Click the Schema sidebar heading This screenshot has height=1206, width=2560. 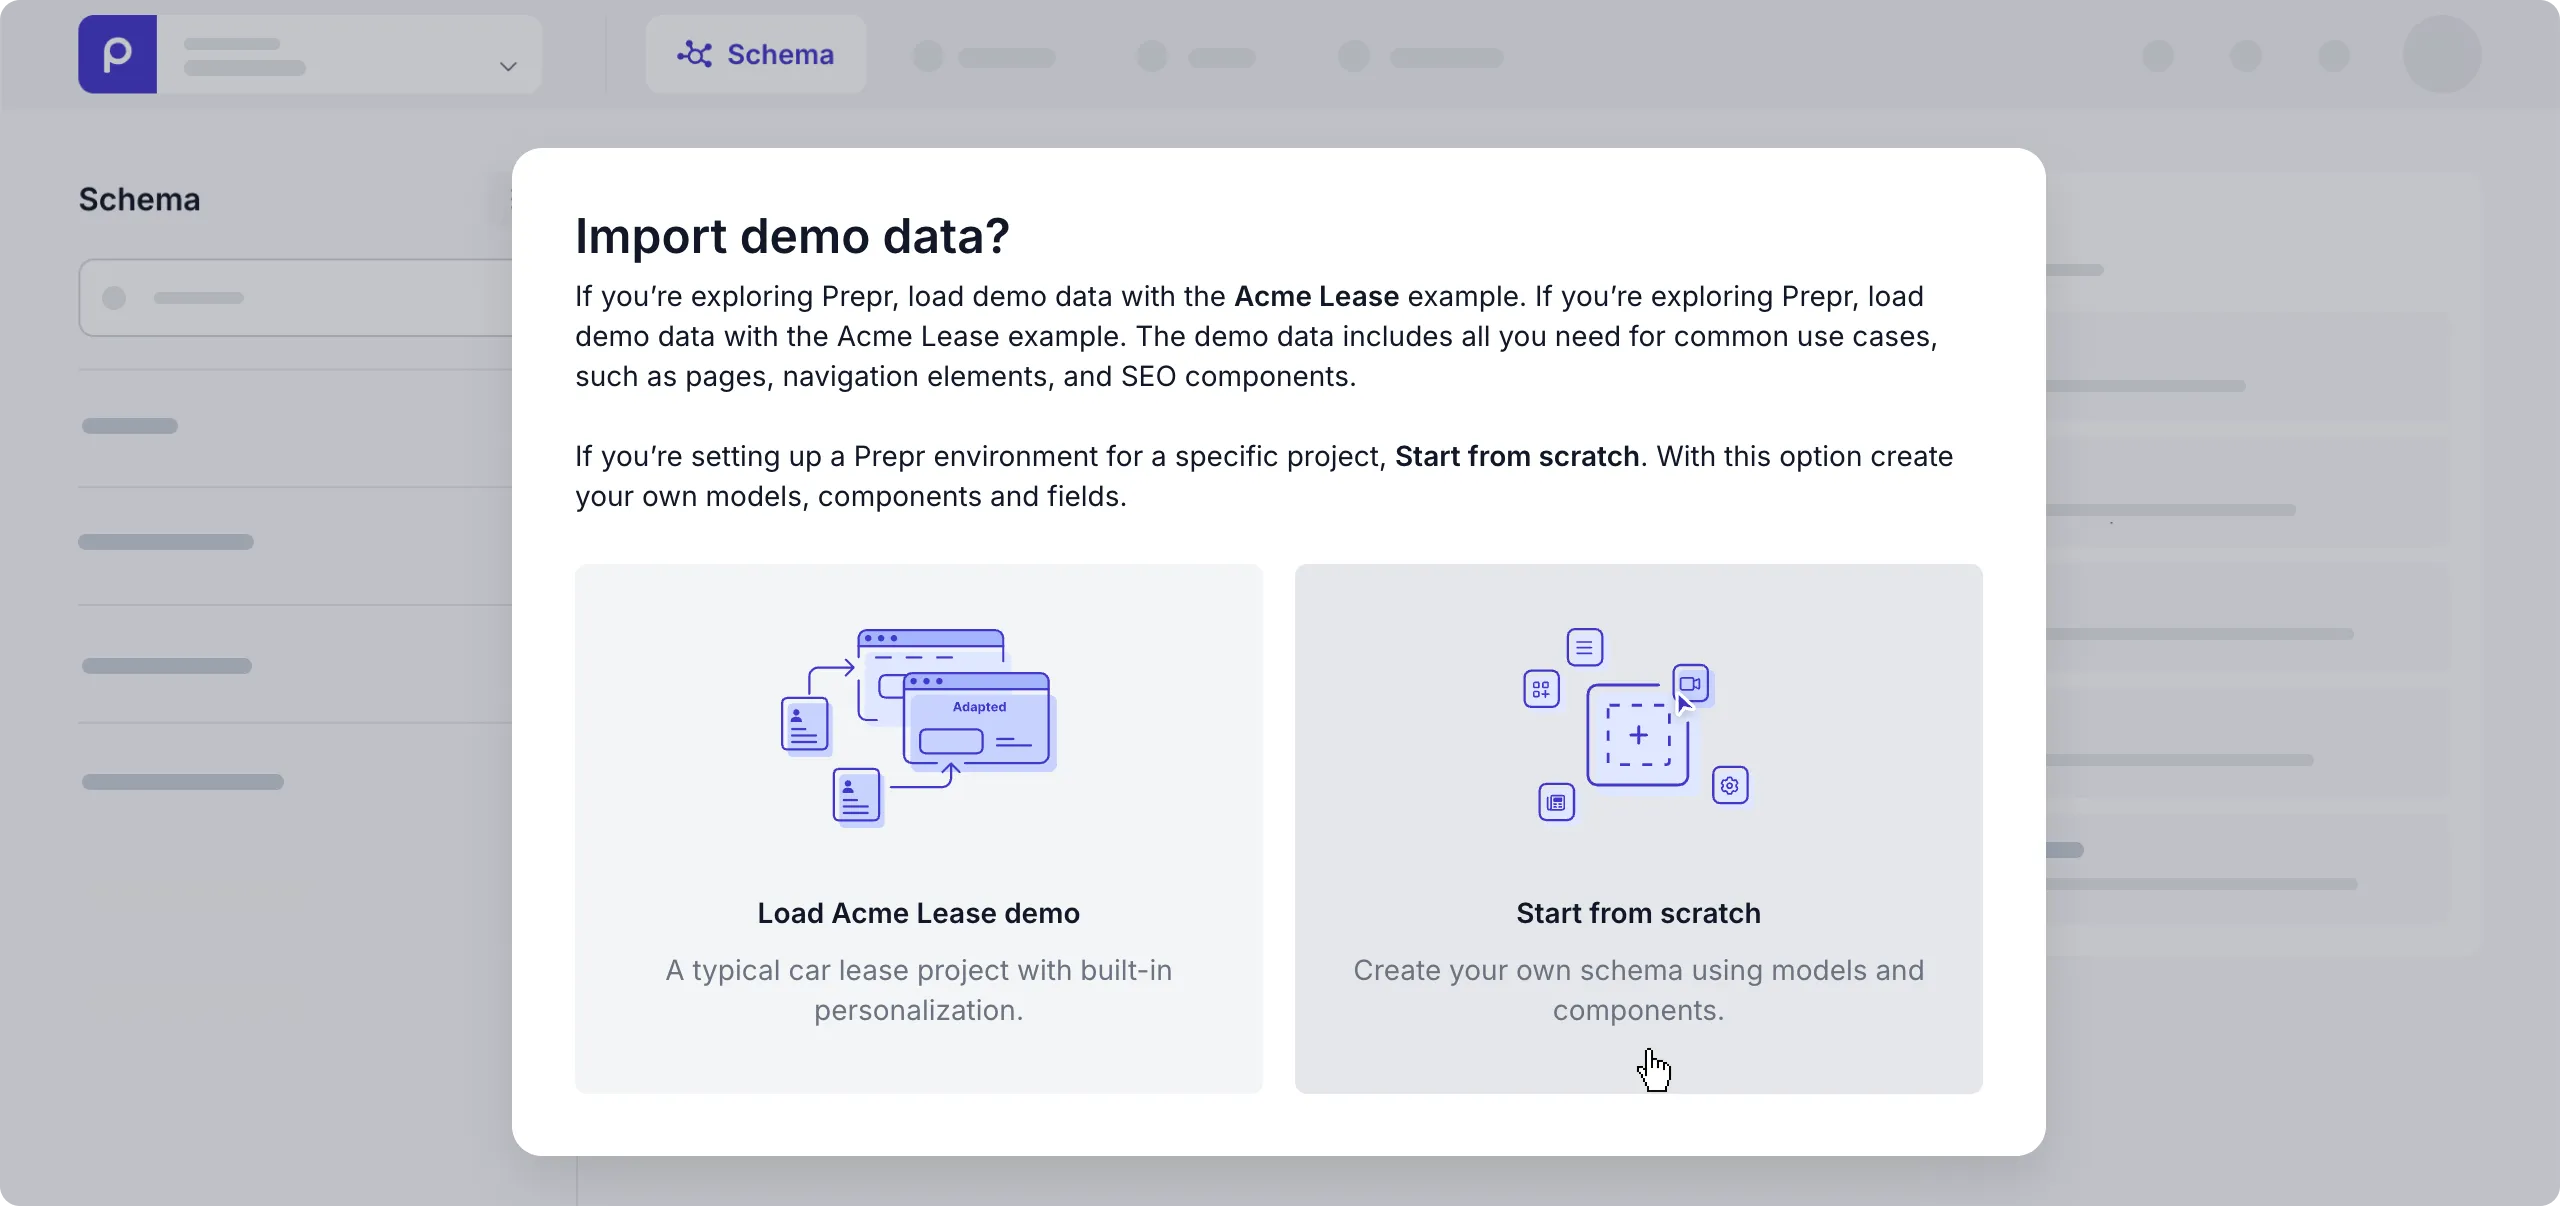(x=139, y=199)
